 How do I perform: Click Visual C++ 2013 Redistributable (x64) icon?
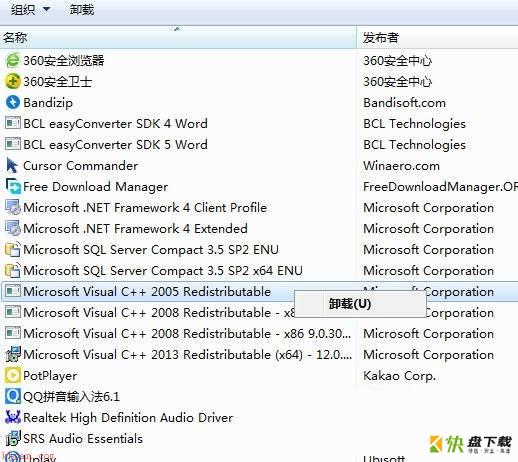coord(13,355)
